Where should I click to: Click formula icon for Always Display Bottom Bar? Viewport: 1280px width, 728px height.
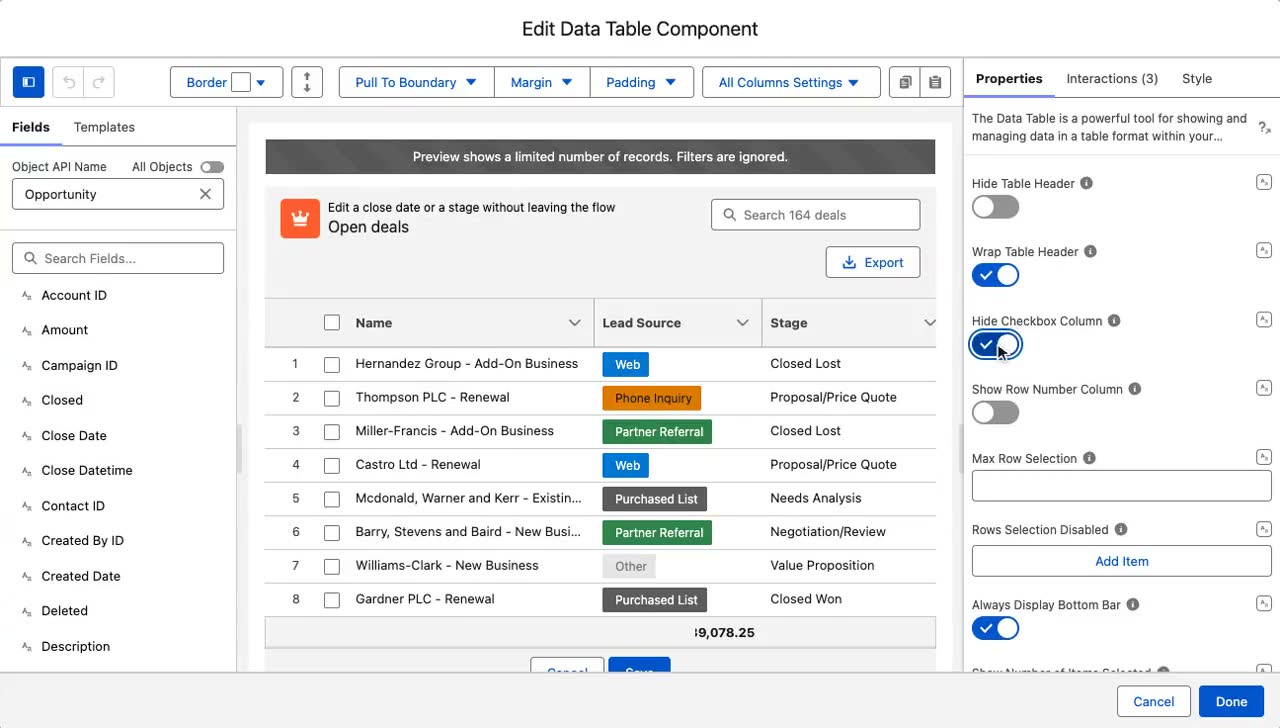click(1264, 603)
